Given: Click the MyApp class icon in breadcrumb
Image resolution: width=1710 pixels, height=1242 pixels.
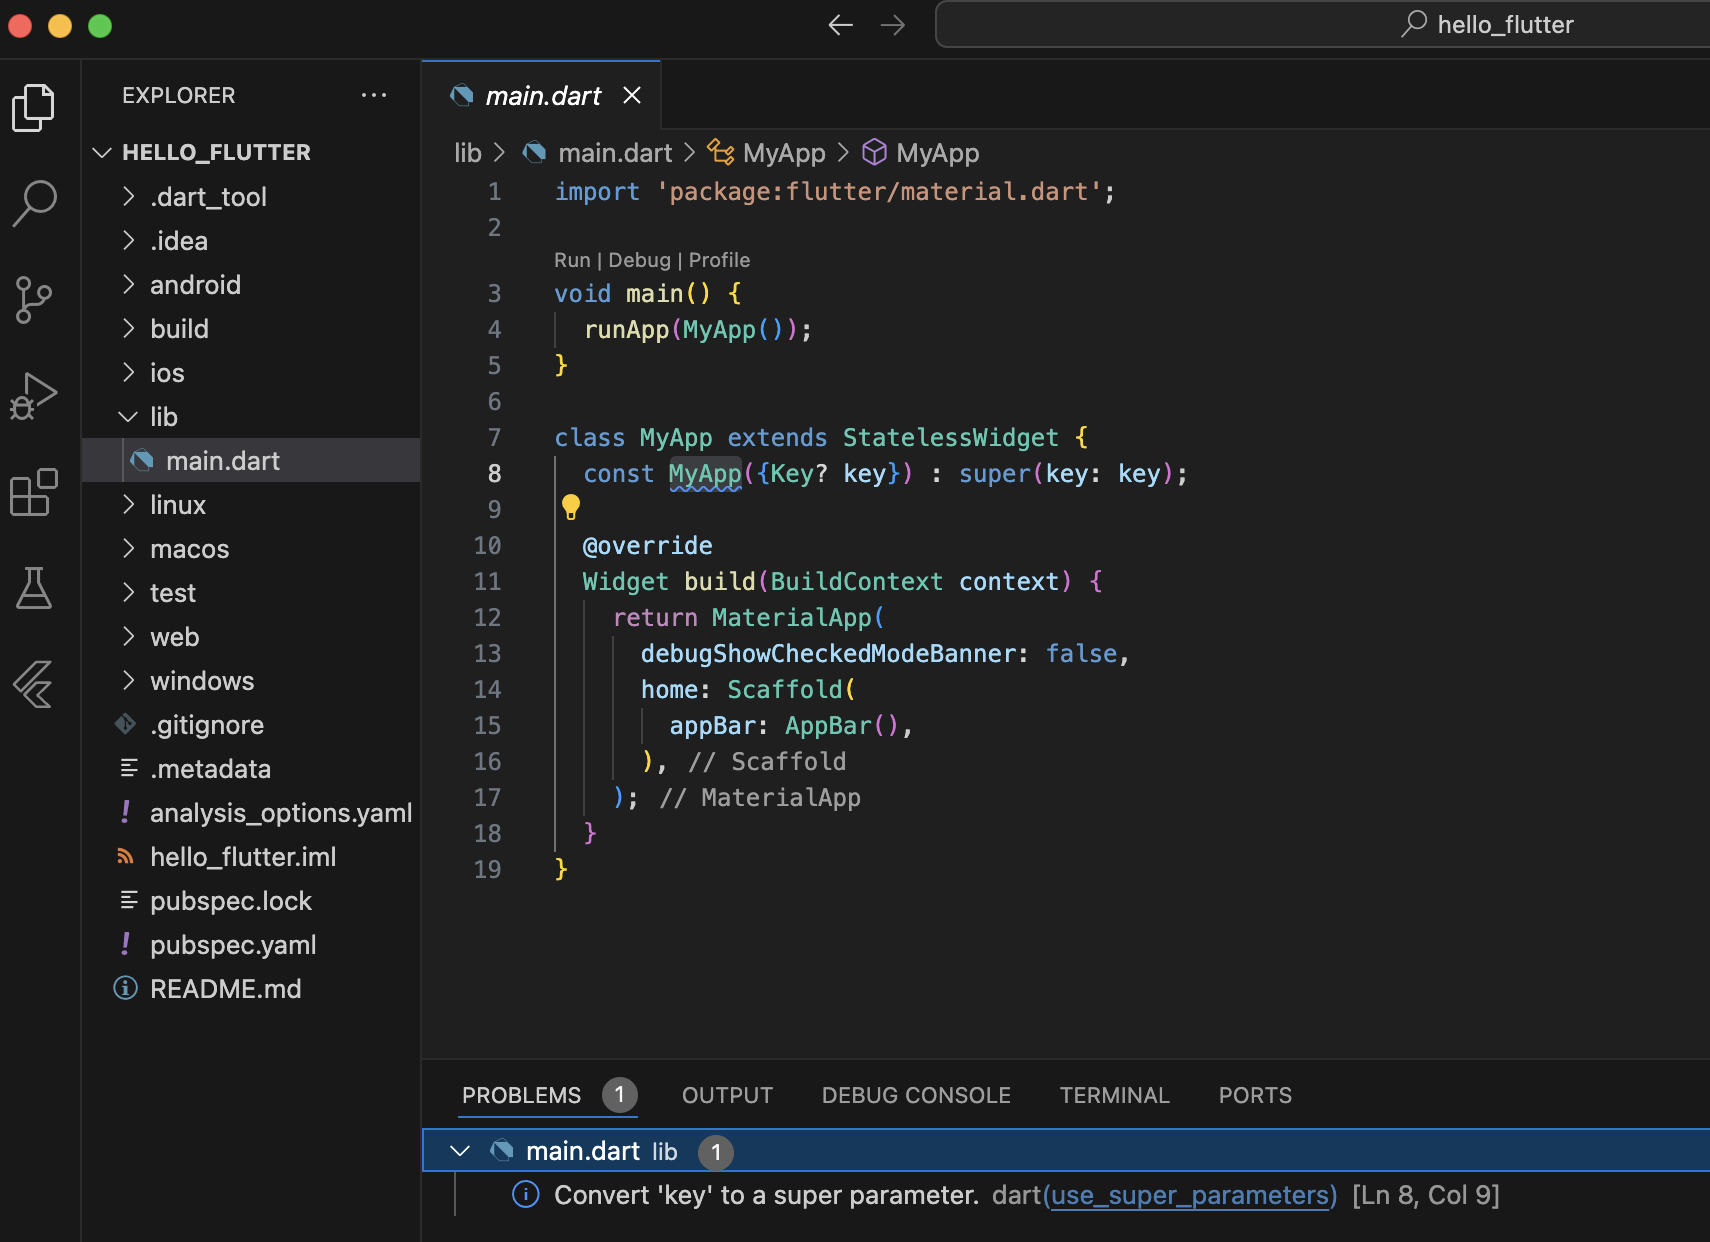Looking at the screenshot, I should (721, 152).
